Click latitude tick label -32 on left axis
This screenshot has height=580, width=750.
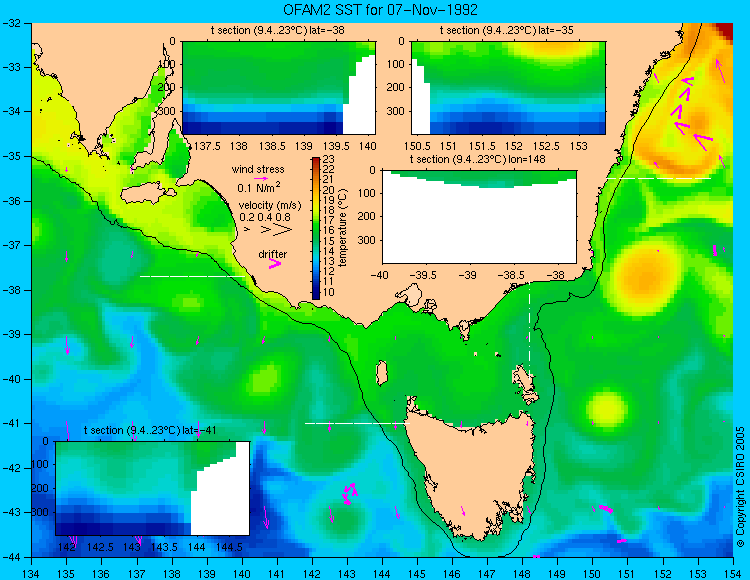point(11,23)
